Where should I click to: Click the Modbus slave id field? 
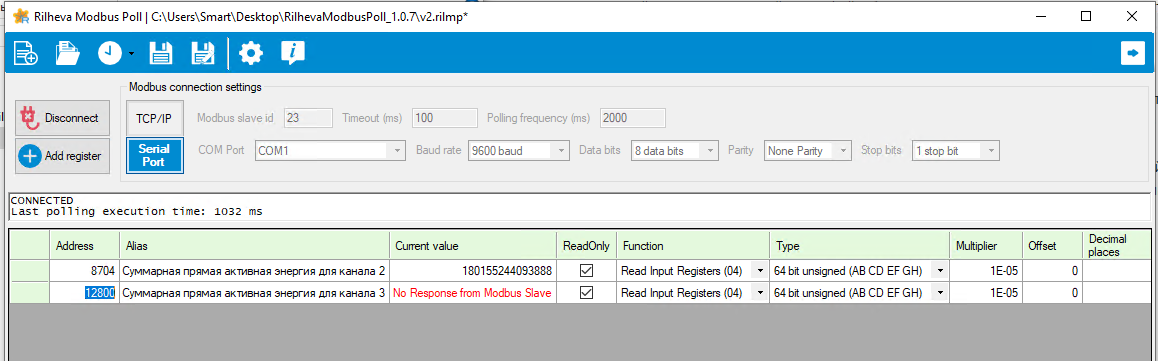[308, 117]
